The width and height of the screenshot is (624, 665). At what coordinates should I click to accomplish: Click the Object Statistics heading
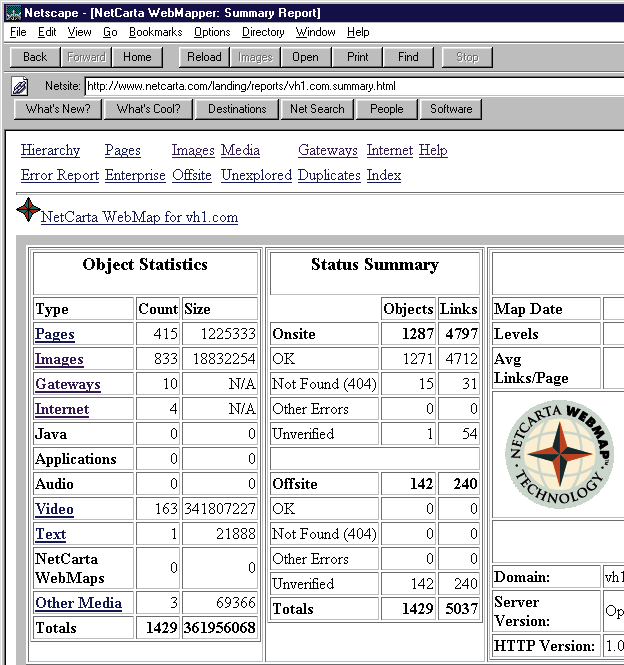pyautogui.click(x=145, y=265)
